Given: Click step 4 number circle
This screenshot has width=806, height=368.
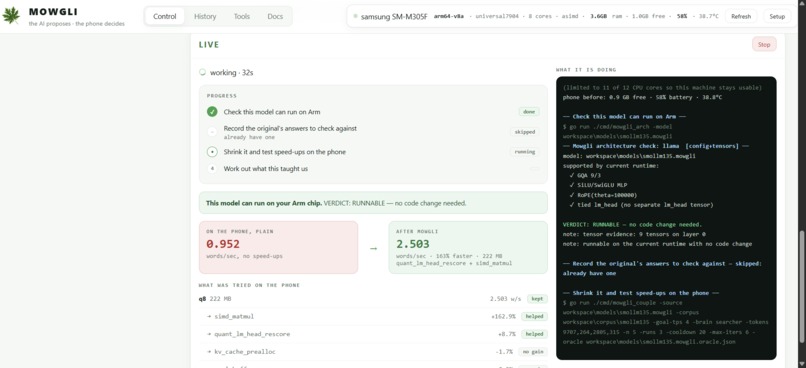Looking at the screenshot, I should point(212,169).
